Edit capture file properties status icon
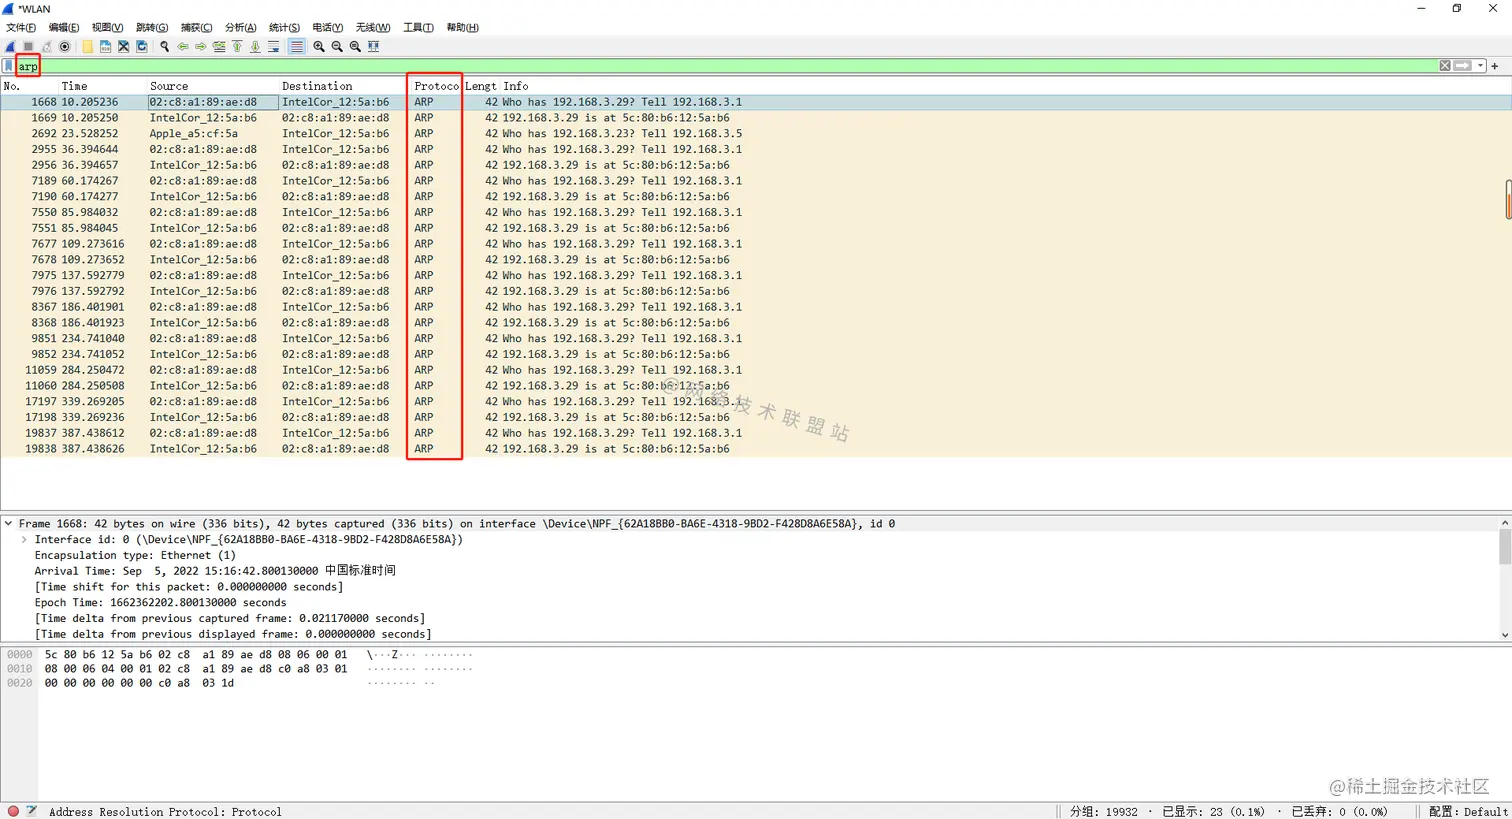The image size is (1512, 819). pos(32,811)
